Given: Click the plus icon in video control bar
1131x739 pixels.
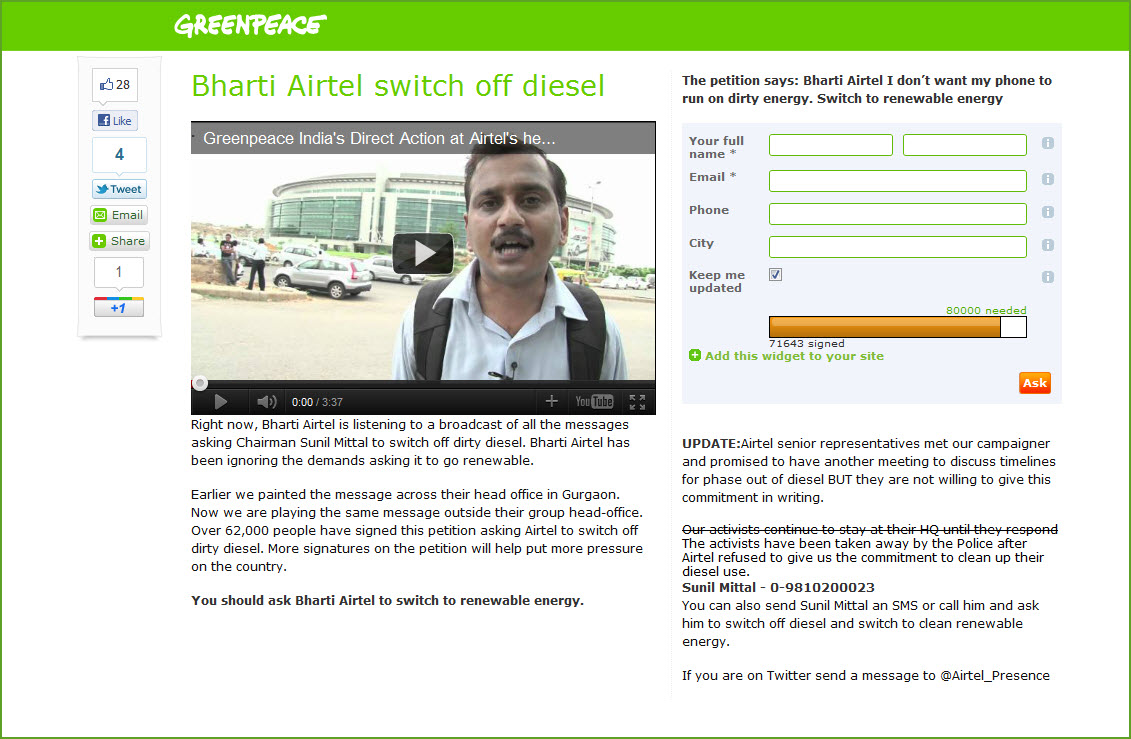Looking at the screenshot, I should pos(551,402).
